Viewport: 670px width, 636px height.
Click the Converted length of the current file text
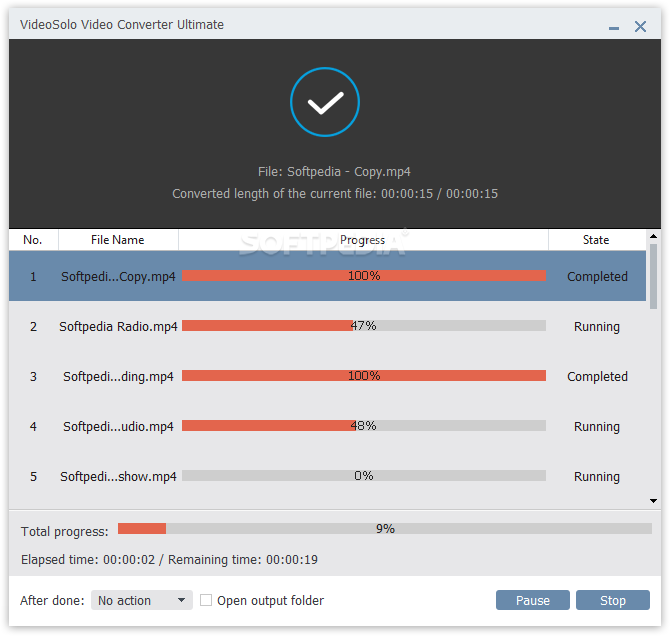335,194
